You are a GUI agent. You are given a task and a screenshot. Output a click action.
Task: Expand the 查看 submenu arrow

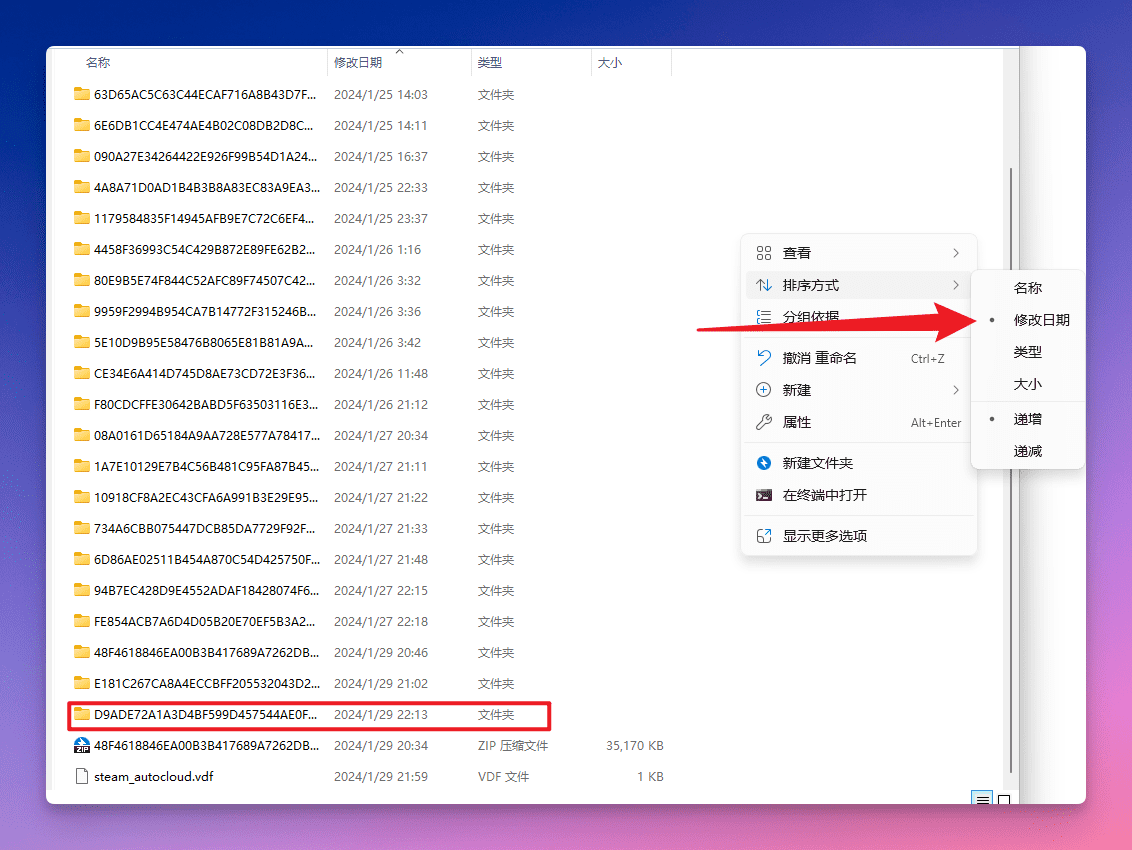956,253
